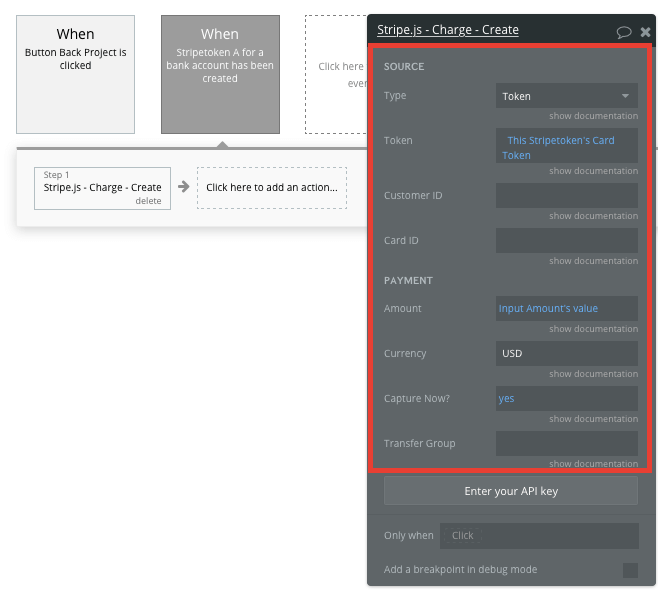This screenshot has height=591, width=658.
Task: Change the Capture Now? value yes
Action: pos(567,398)
